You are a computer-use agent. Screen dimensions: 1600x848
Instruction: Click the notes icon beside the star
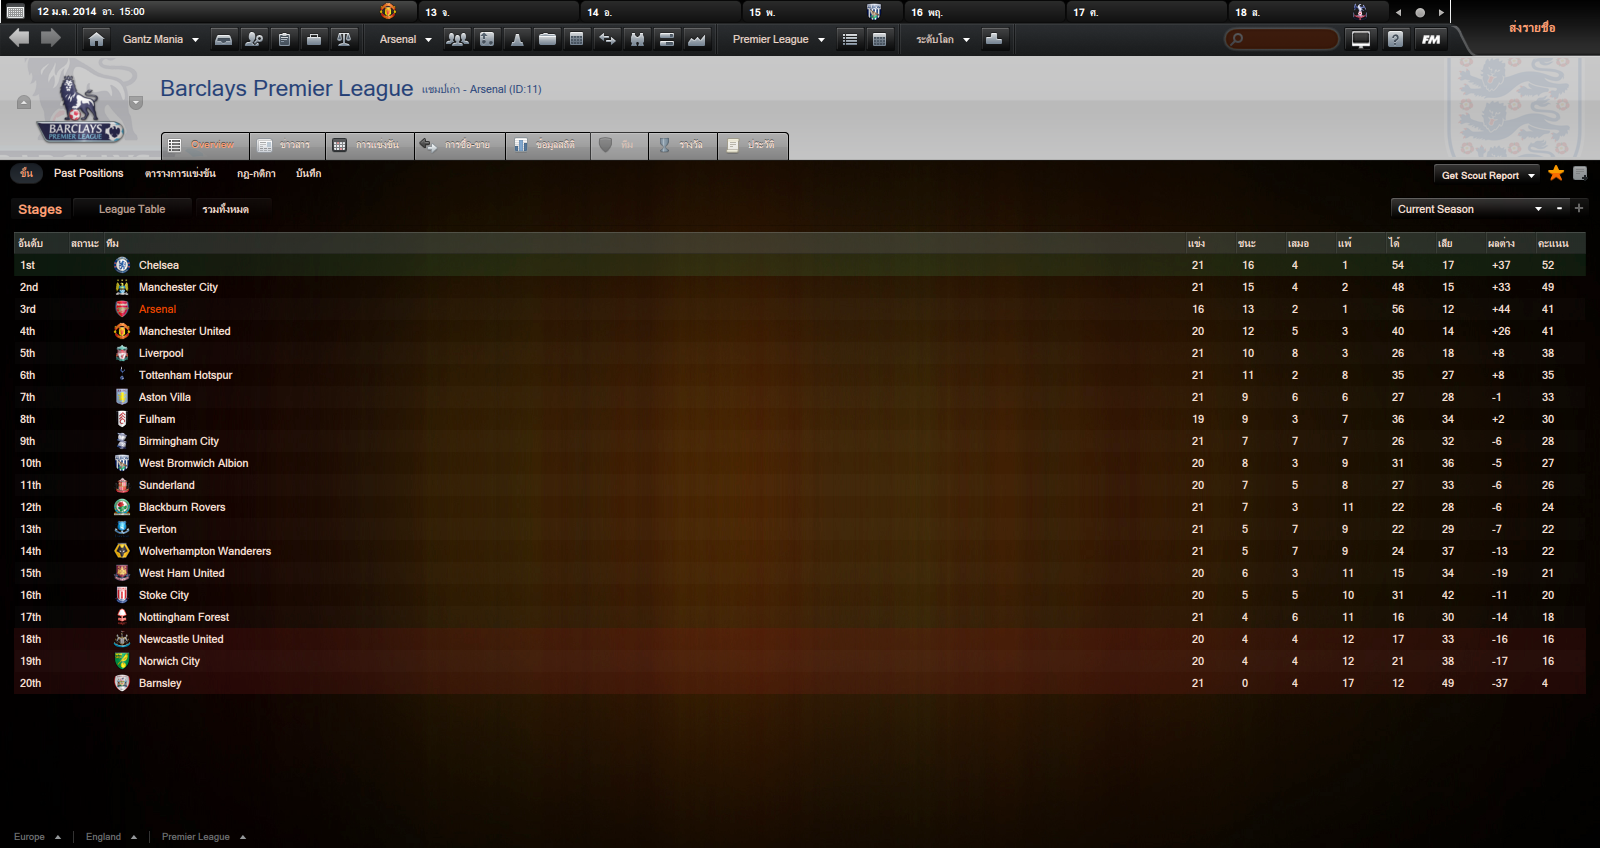click(1580, 173)
